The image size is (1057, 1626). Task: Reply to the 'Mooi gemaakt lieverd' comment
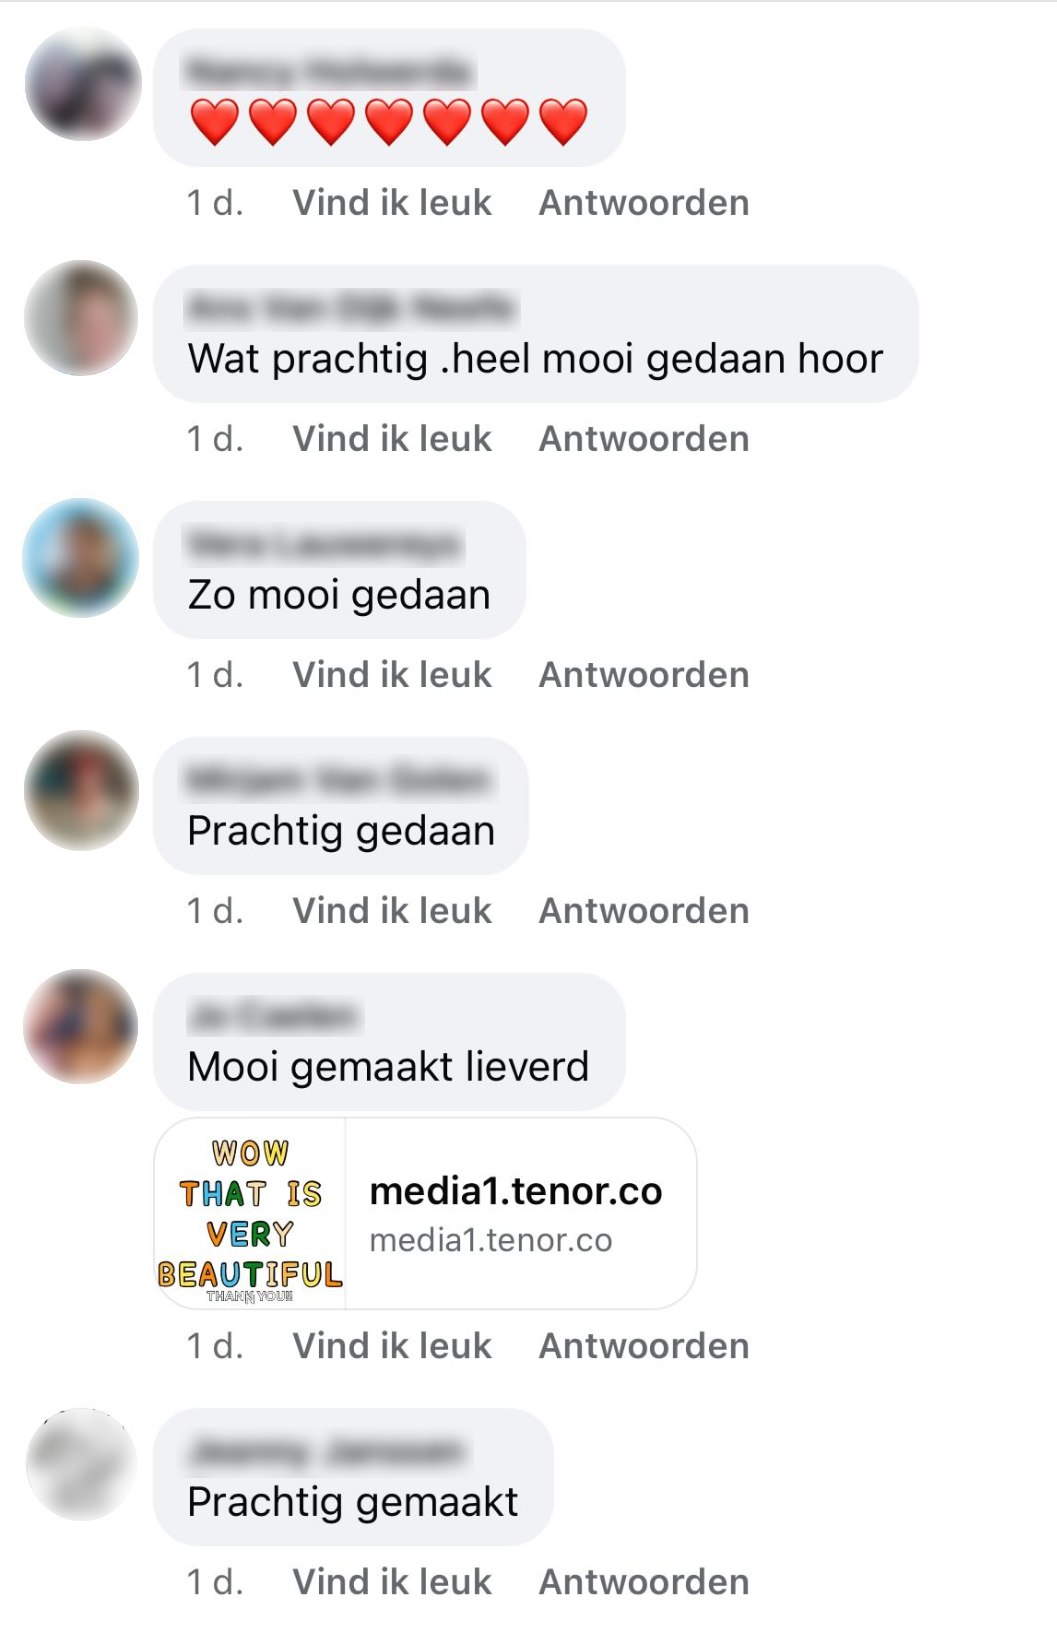tap(644, 1346)
